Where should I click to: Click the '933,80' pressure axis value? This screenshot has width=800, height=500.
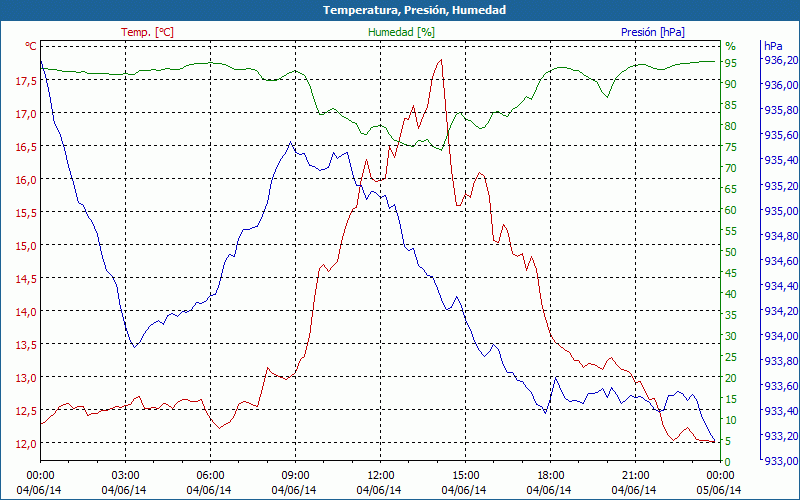pos(780,361)
